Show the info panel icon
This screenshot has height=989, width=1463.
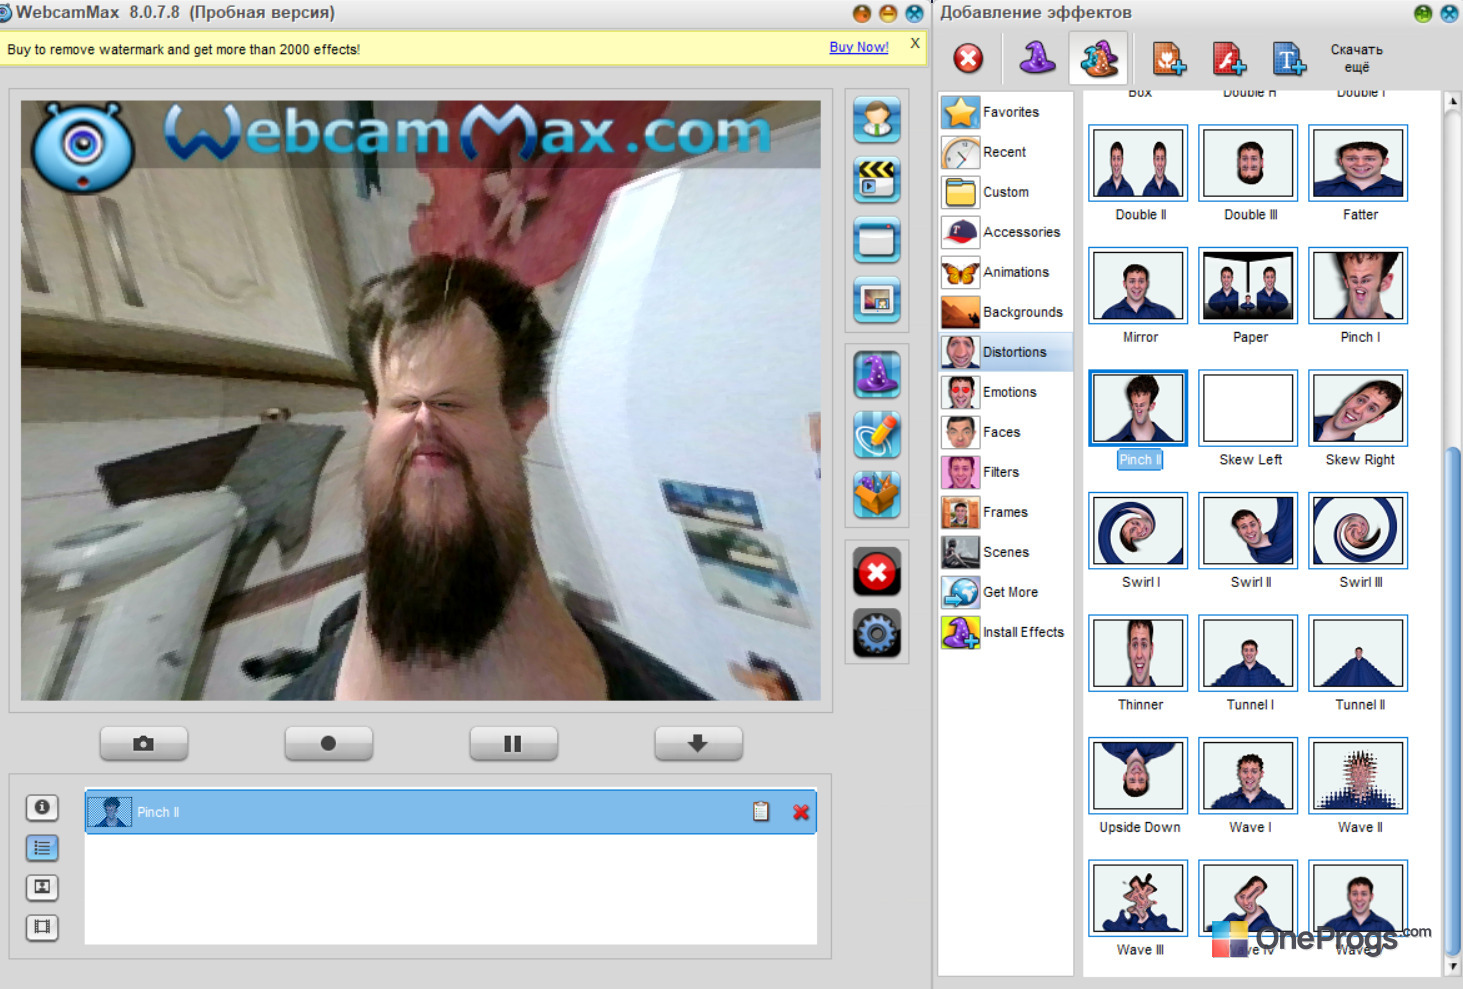(42, 807)
